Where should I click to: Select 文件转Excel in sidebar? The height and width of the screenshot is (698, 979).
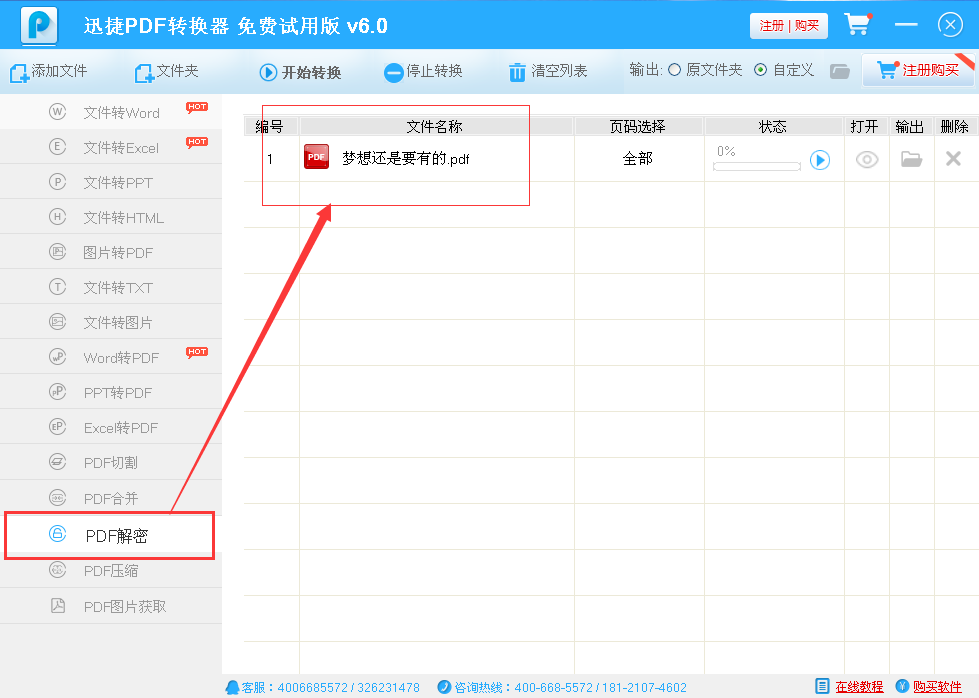pos(111,147)
